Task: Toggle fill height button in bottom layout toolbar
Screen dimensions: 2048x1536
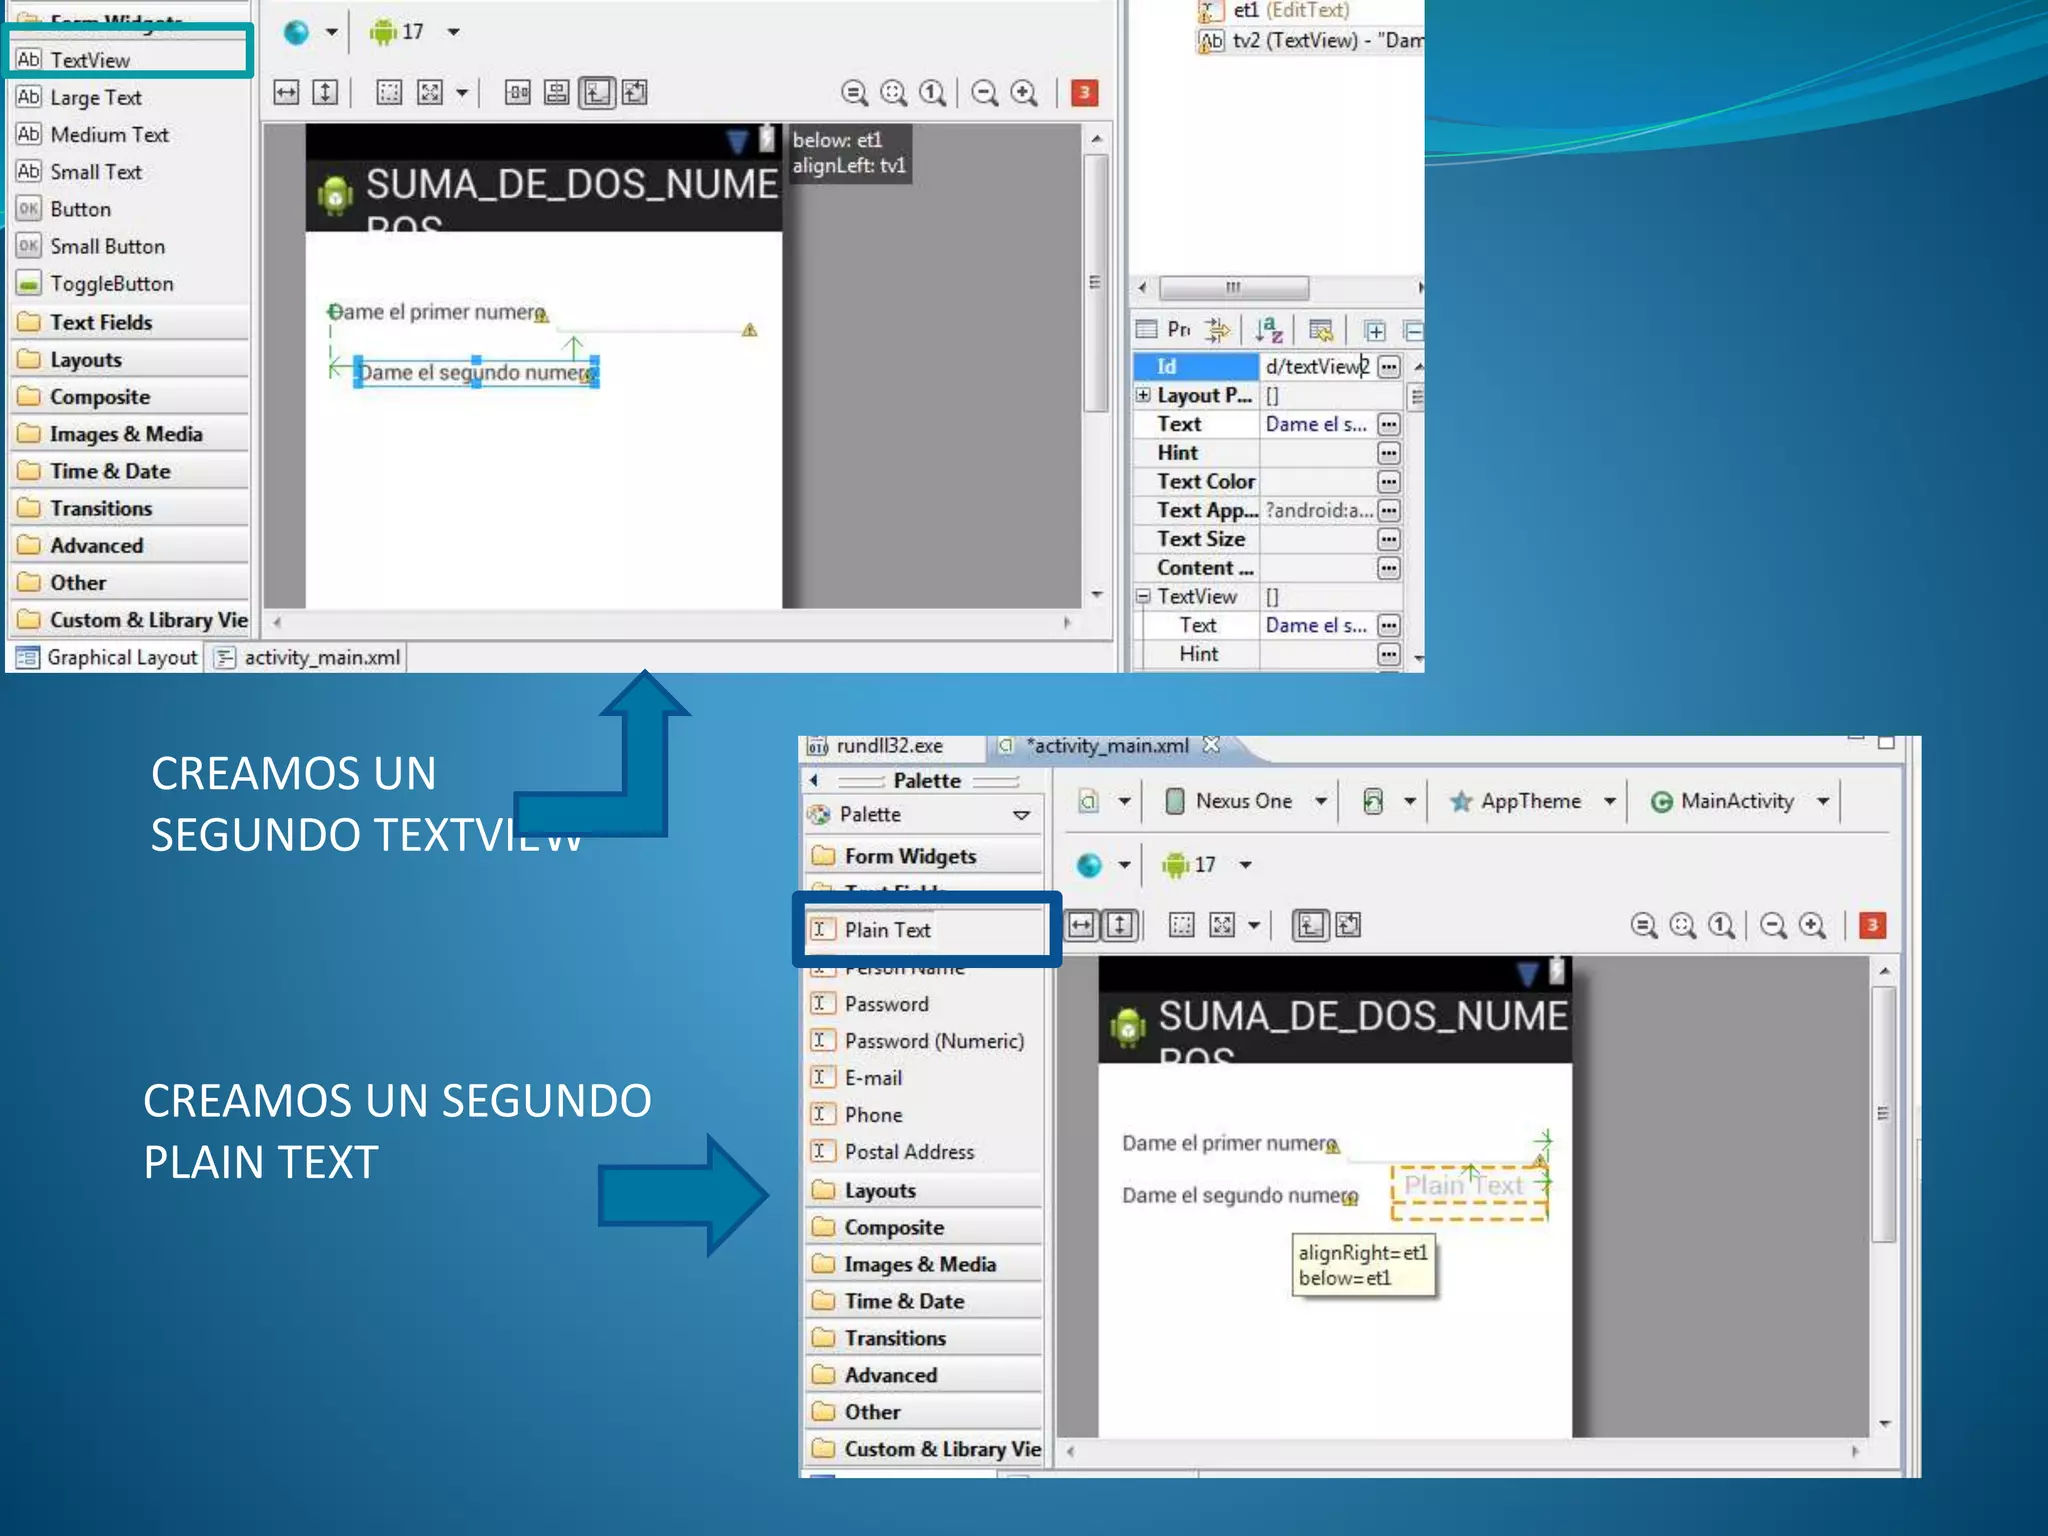Action: click(x=1120, y=925)
